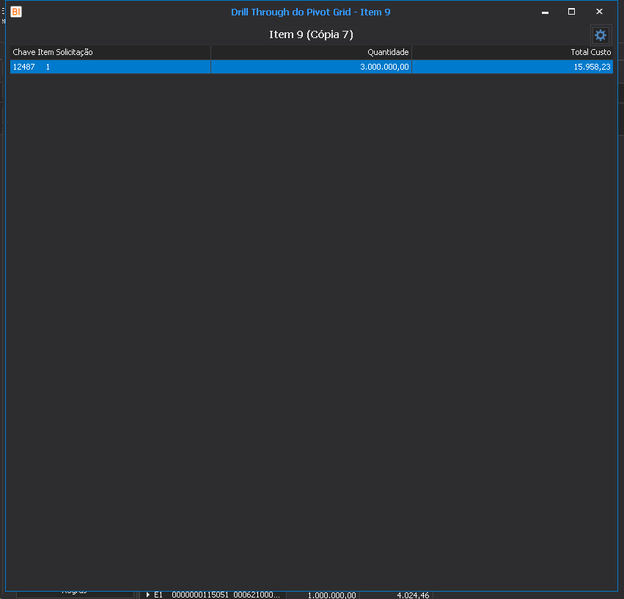Sort by Quantidade column header
This screenshot has width=624, height=599.
311,52
